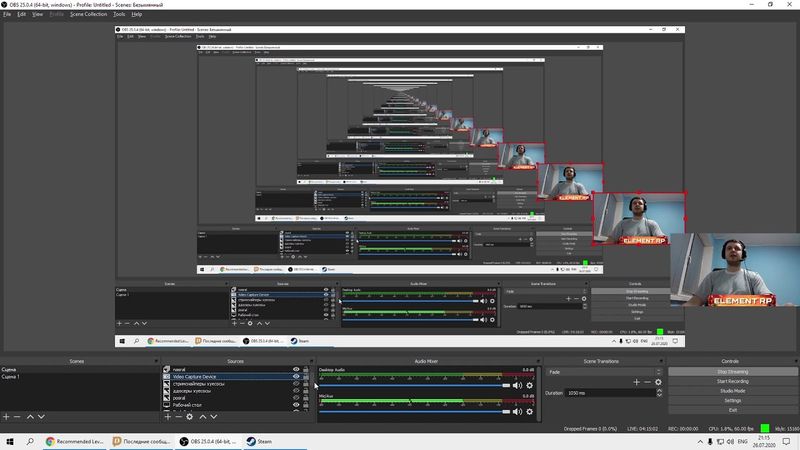Increase transition Duration with up arrow

pyautogui.click(x=661, y=391)
